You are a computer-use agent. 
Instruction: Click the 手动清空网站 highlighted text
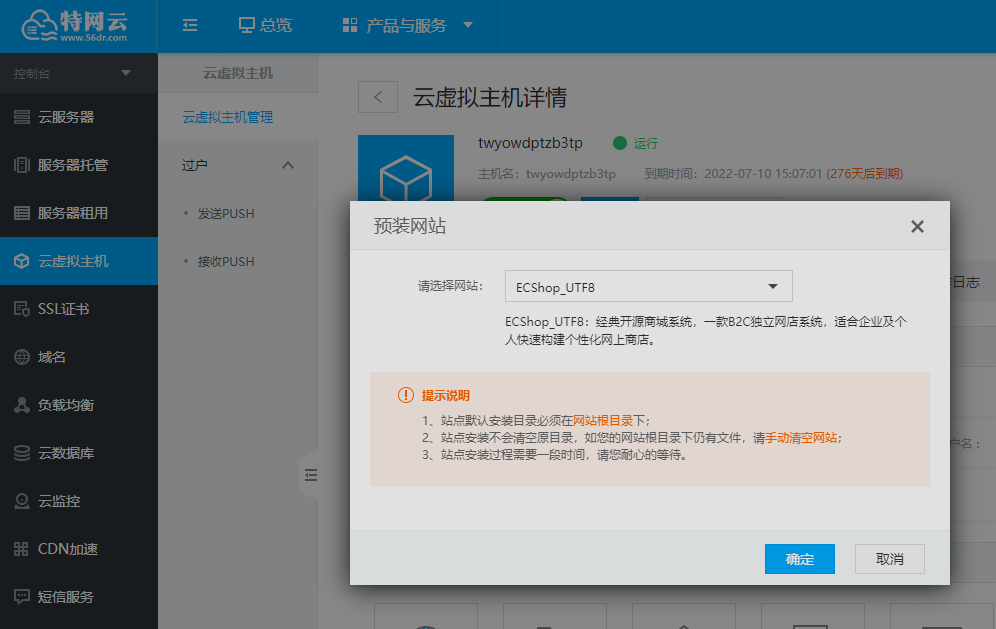(x=801, y=438)
